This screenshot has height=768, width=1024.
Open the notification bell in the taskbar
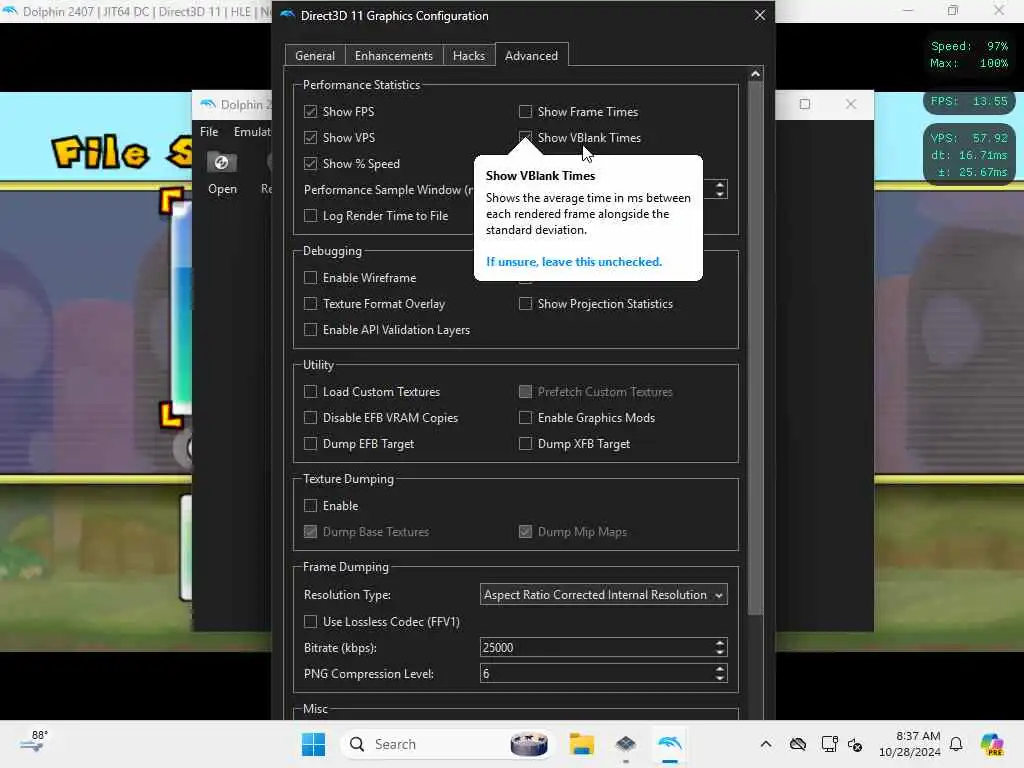pyautogui.click(x=956, y=744)
